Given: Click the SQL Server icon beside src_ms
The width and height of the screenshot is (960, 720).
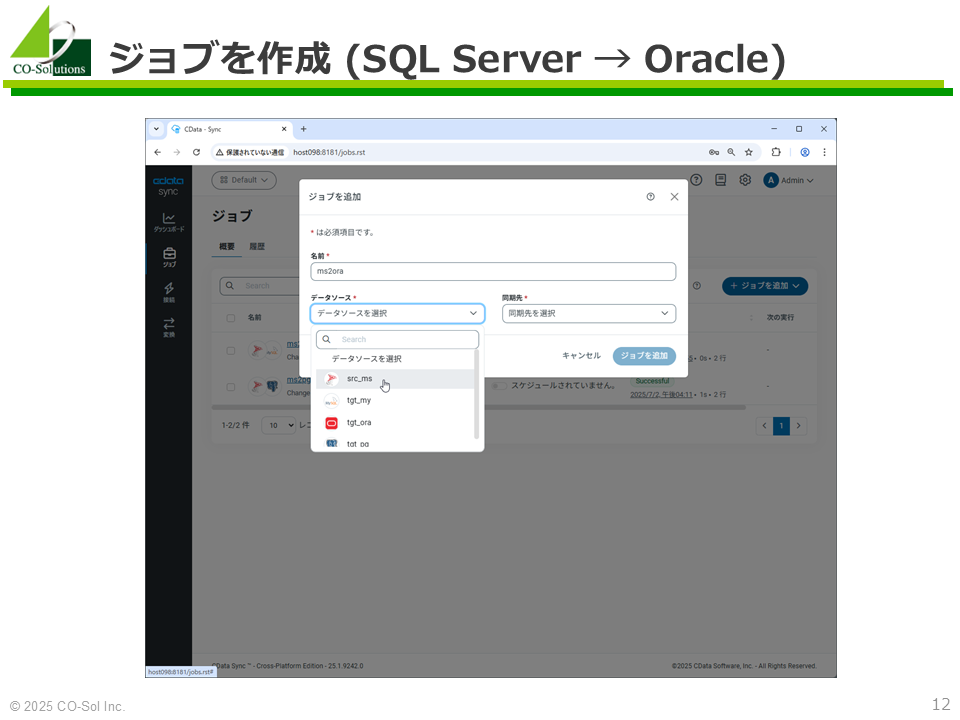Looking at the screenshot, I should coord(331,379).
